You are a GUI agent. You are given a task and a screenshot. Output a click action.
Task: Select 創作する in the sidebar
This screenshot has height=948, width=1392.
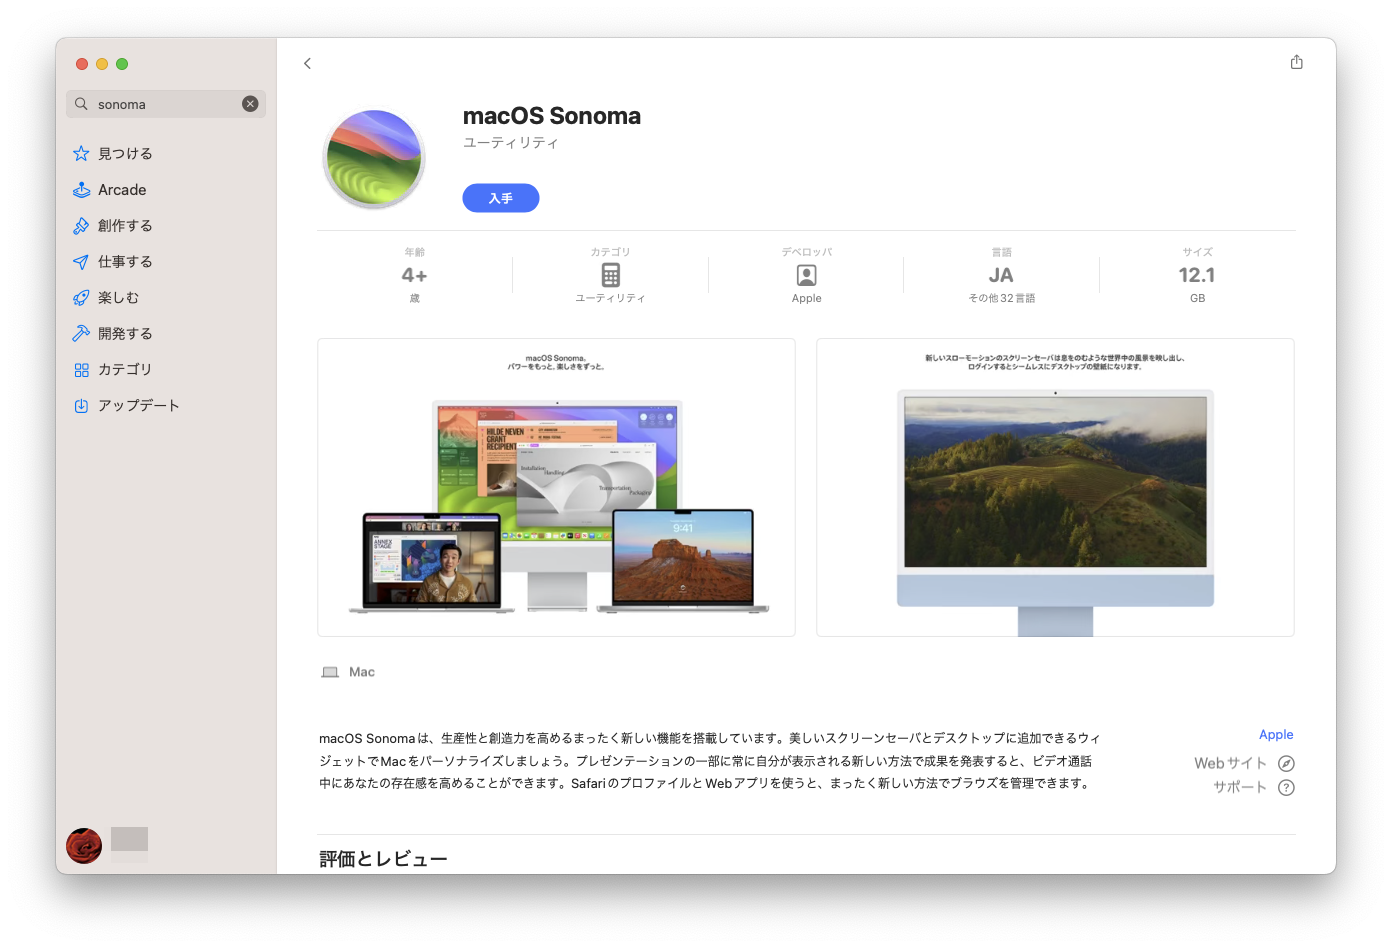click(x=125, y=225)
